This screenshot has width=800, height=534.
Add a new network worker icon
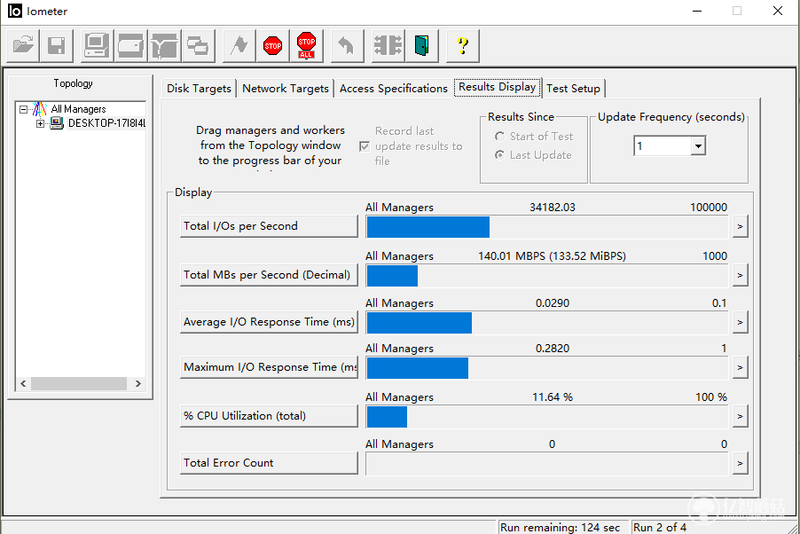pyautogui.click(x=164, y=46)
